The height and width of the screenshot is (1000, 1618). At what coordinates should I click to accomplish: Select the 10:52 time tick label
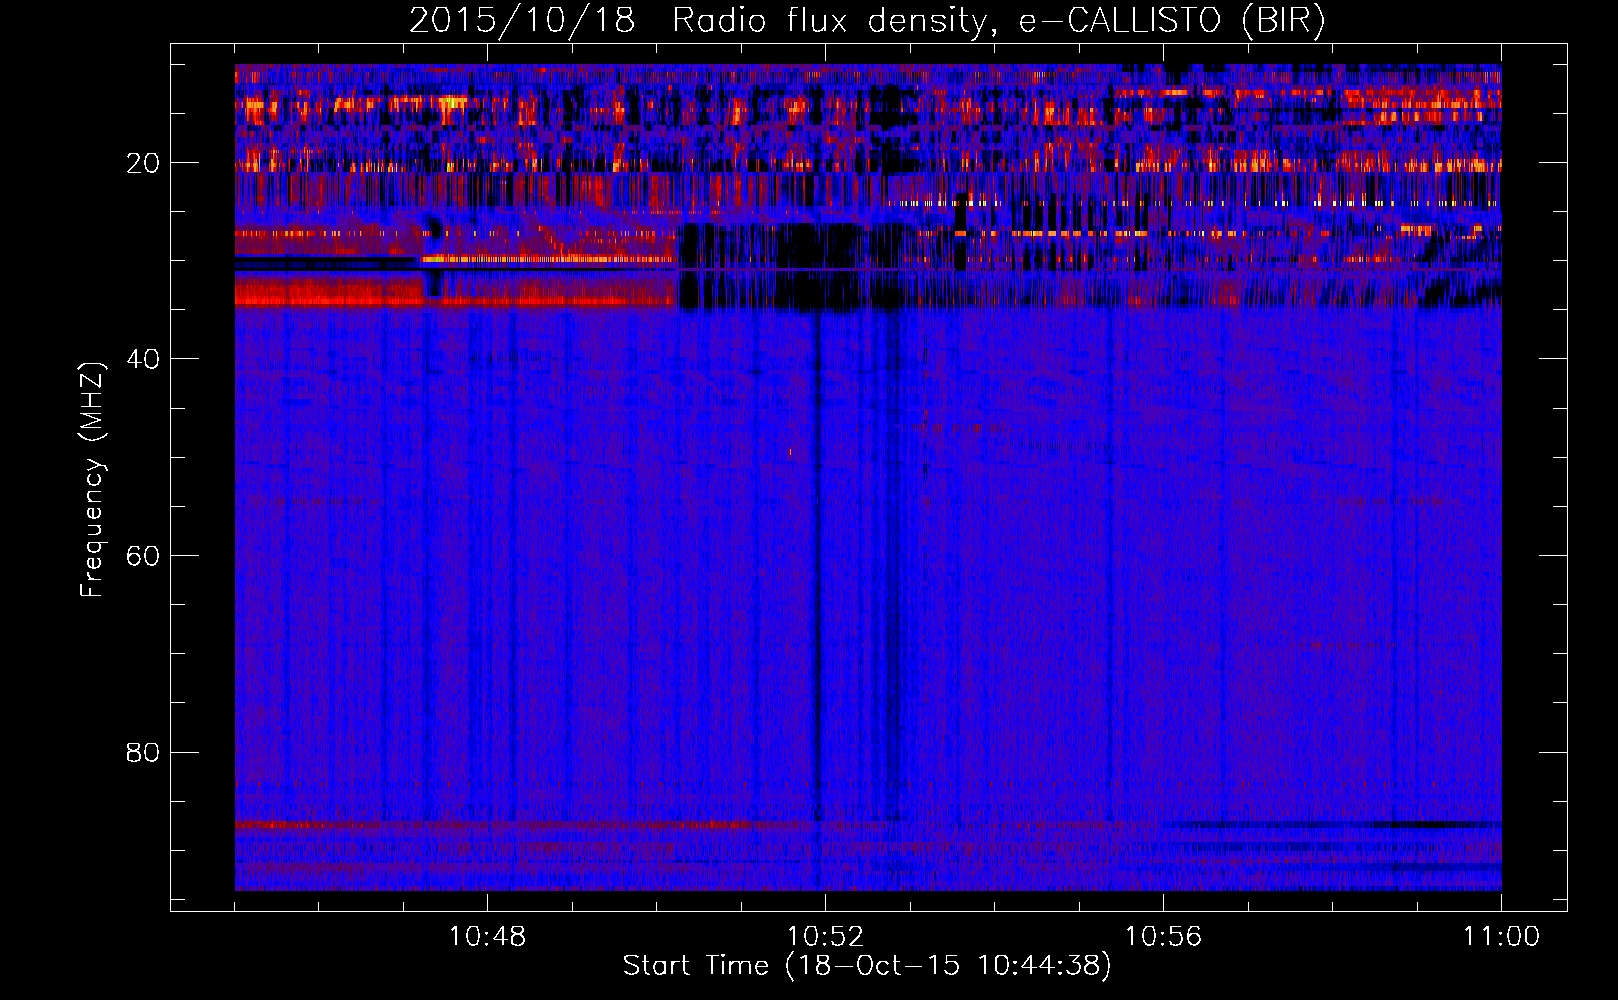pyautogui.click(x=825, y=937)
